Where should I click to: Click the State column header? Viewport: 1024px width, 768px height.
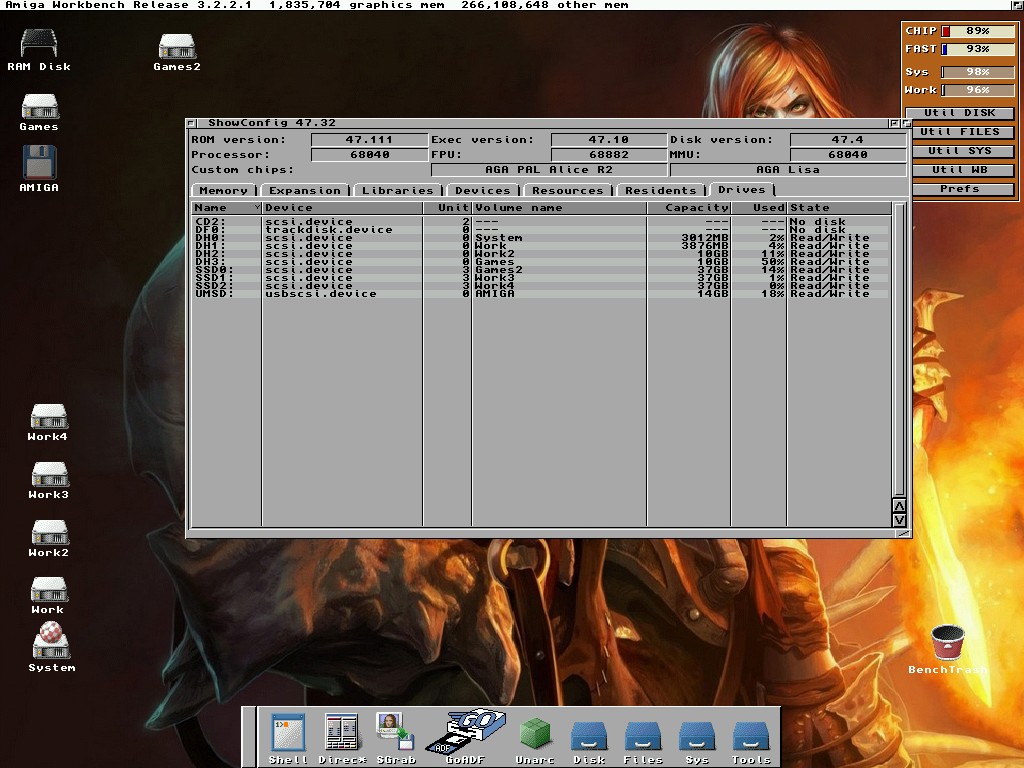coord(839,208)
